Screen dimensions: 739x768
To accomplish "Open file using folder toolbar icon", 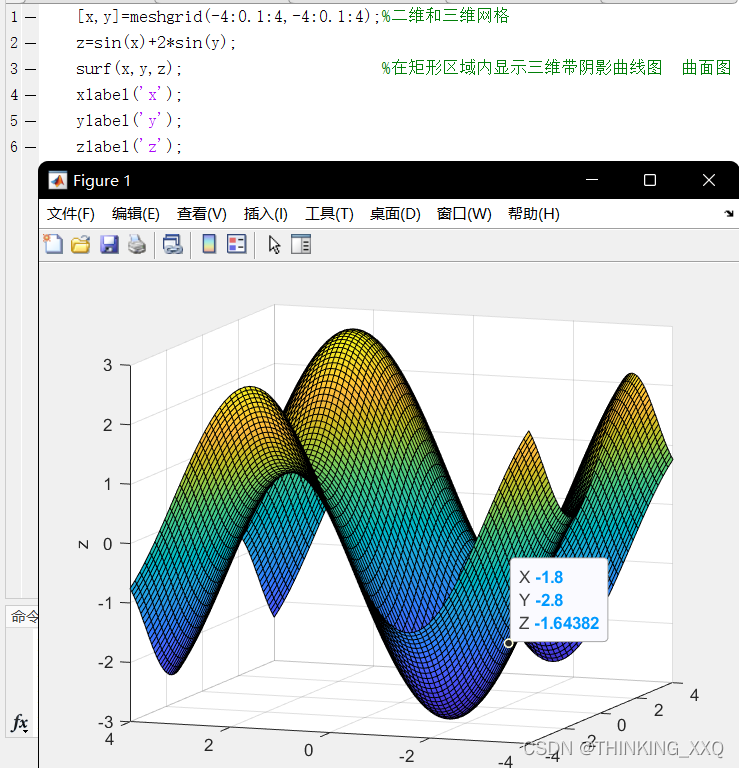I will coord(81,244).
